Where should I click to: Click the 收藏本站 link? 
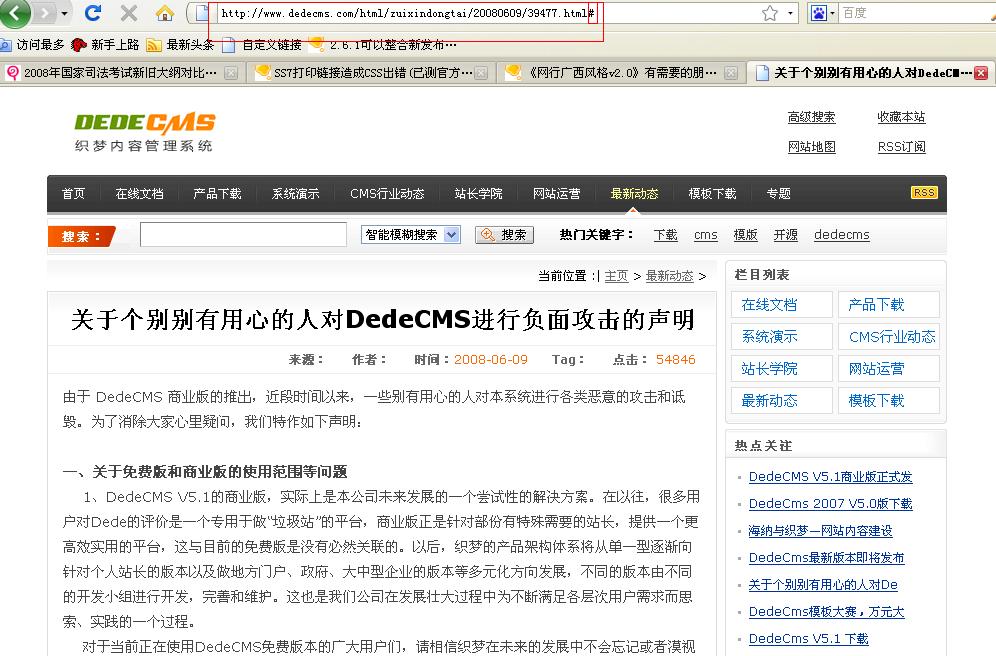coord(901,117)
